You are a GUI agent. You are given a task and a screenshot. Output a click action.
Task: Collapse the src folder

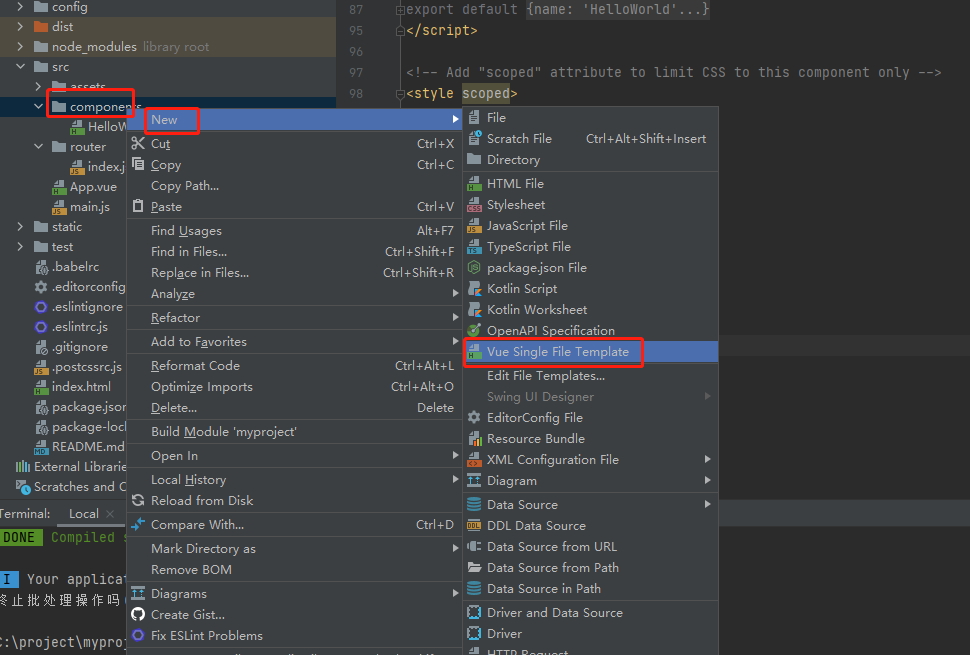tap(20, 66)
